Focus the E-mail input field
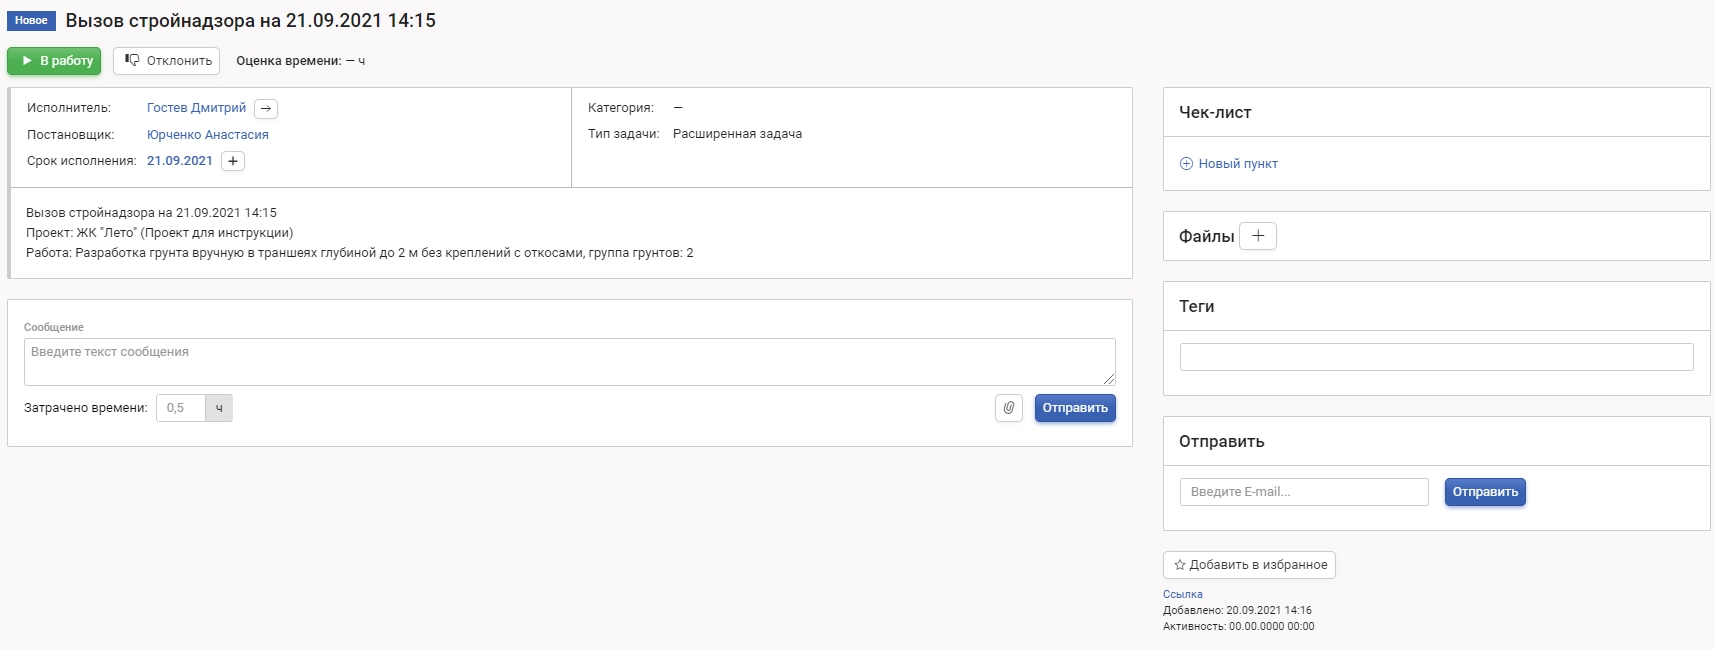Screen dimensions: 1715x649 (1304, 492)
